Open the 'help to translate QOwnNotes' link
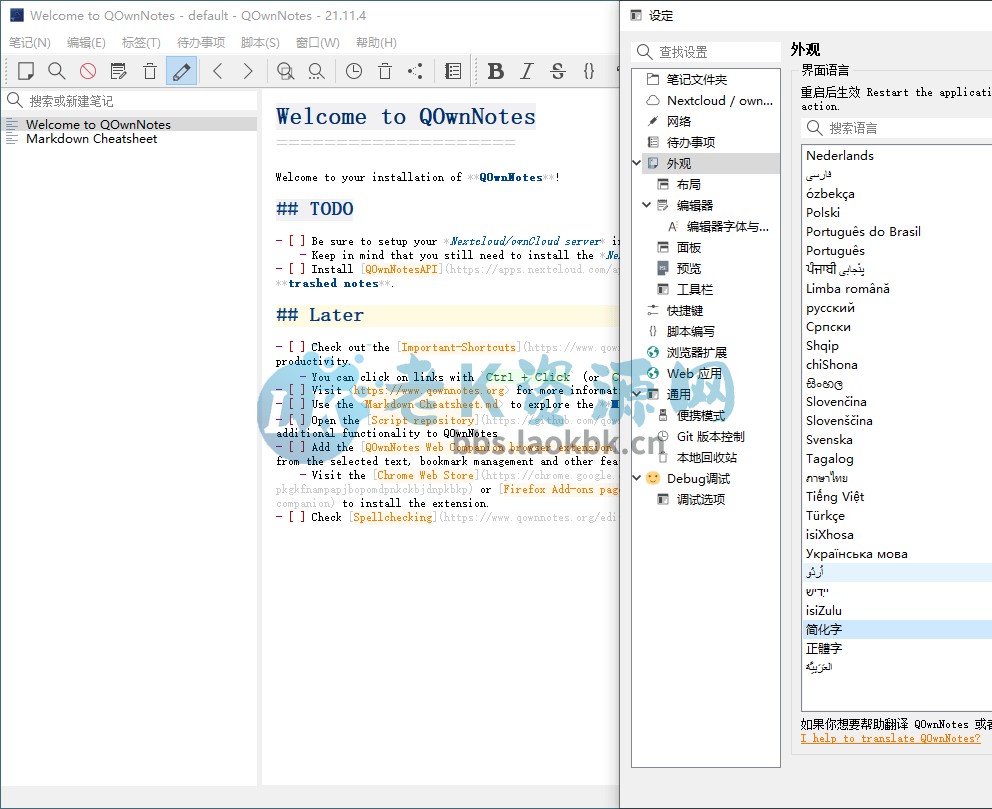The width and height of the screenshot is (992, 809). [x=891, y=738]
